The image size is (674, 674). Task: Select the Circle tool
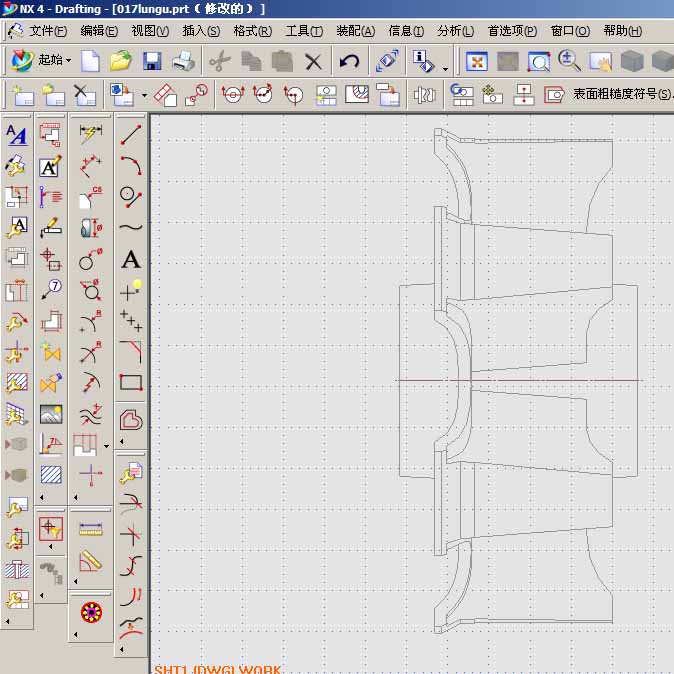click(x=131, y=197)
